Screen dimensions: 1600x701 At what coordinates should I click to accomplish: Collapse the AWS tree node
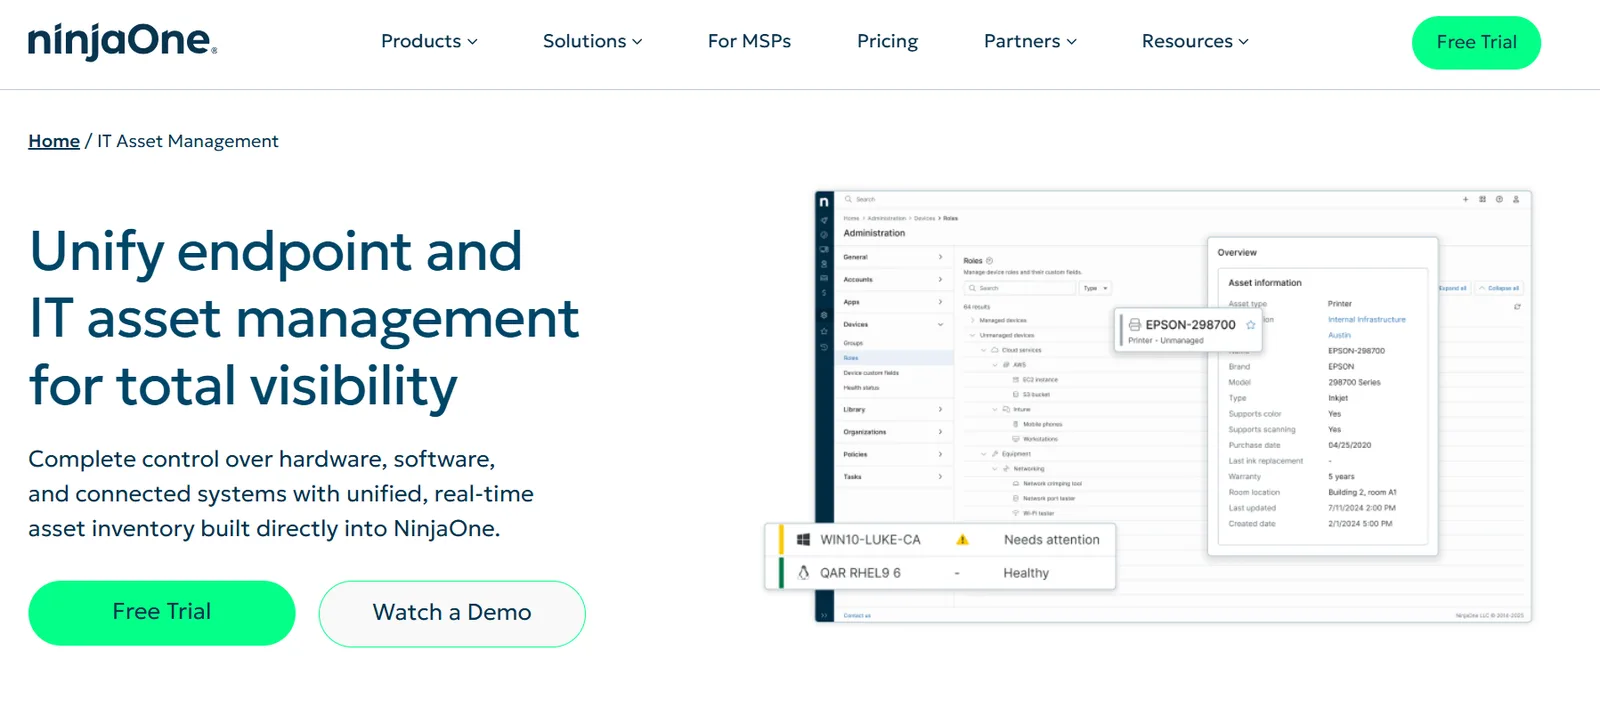tap(994, 365)
